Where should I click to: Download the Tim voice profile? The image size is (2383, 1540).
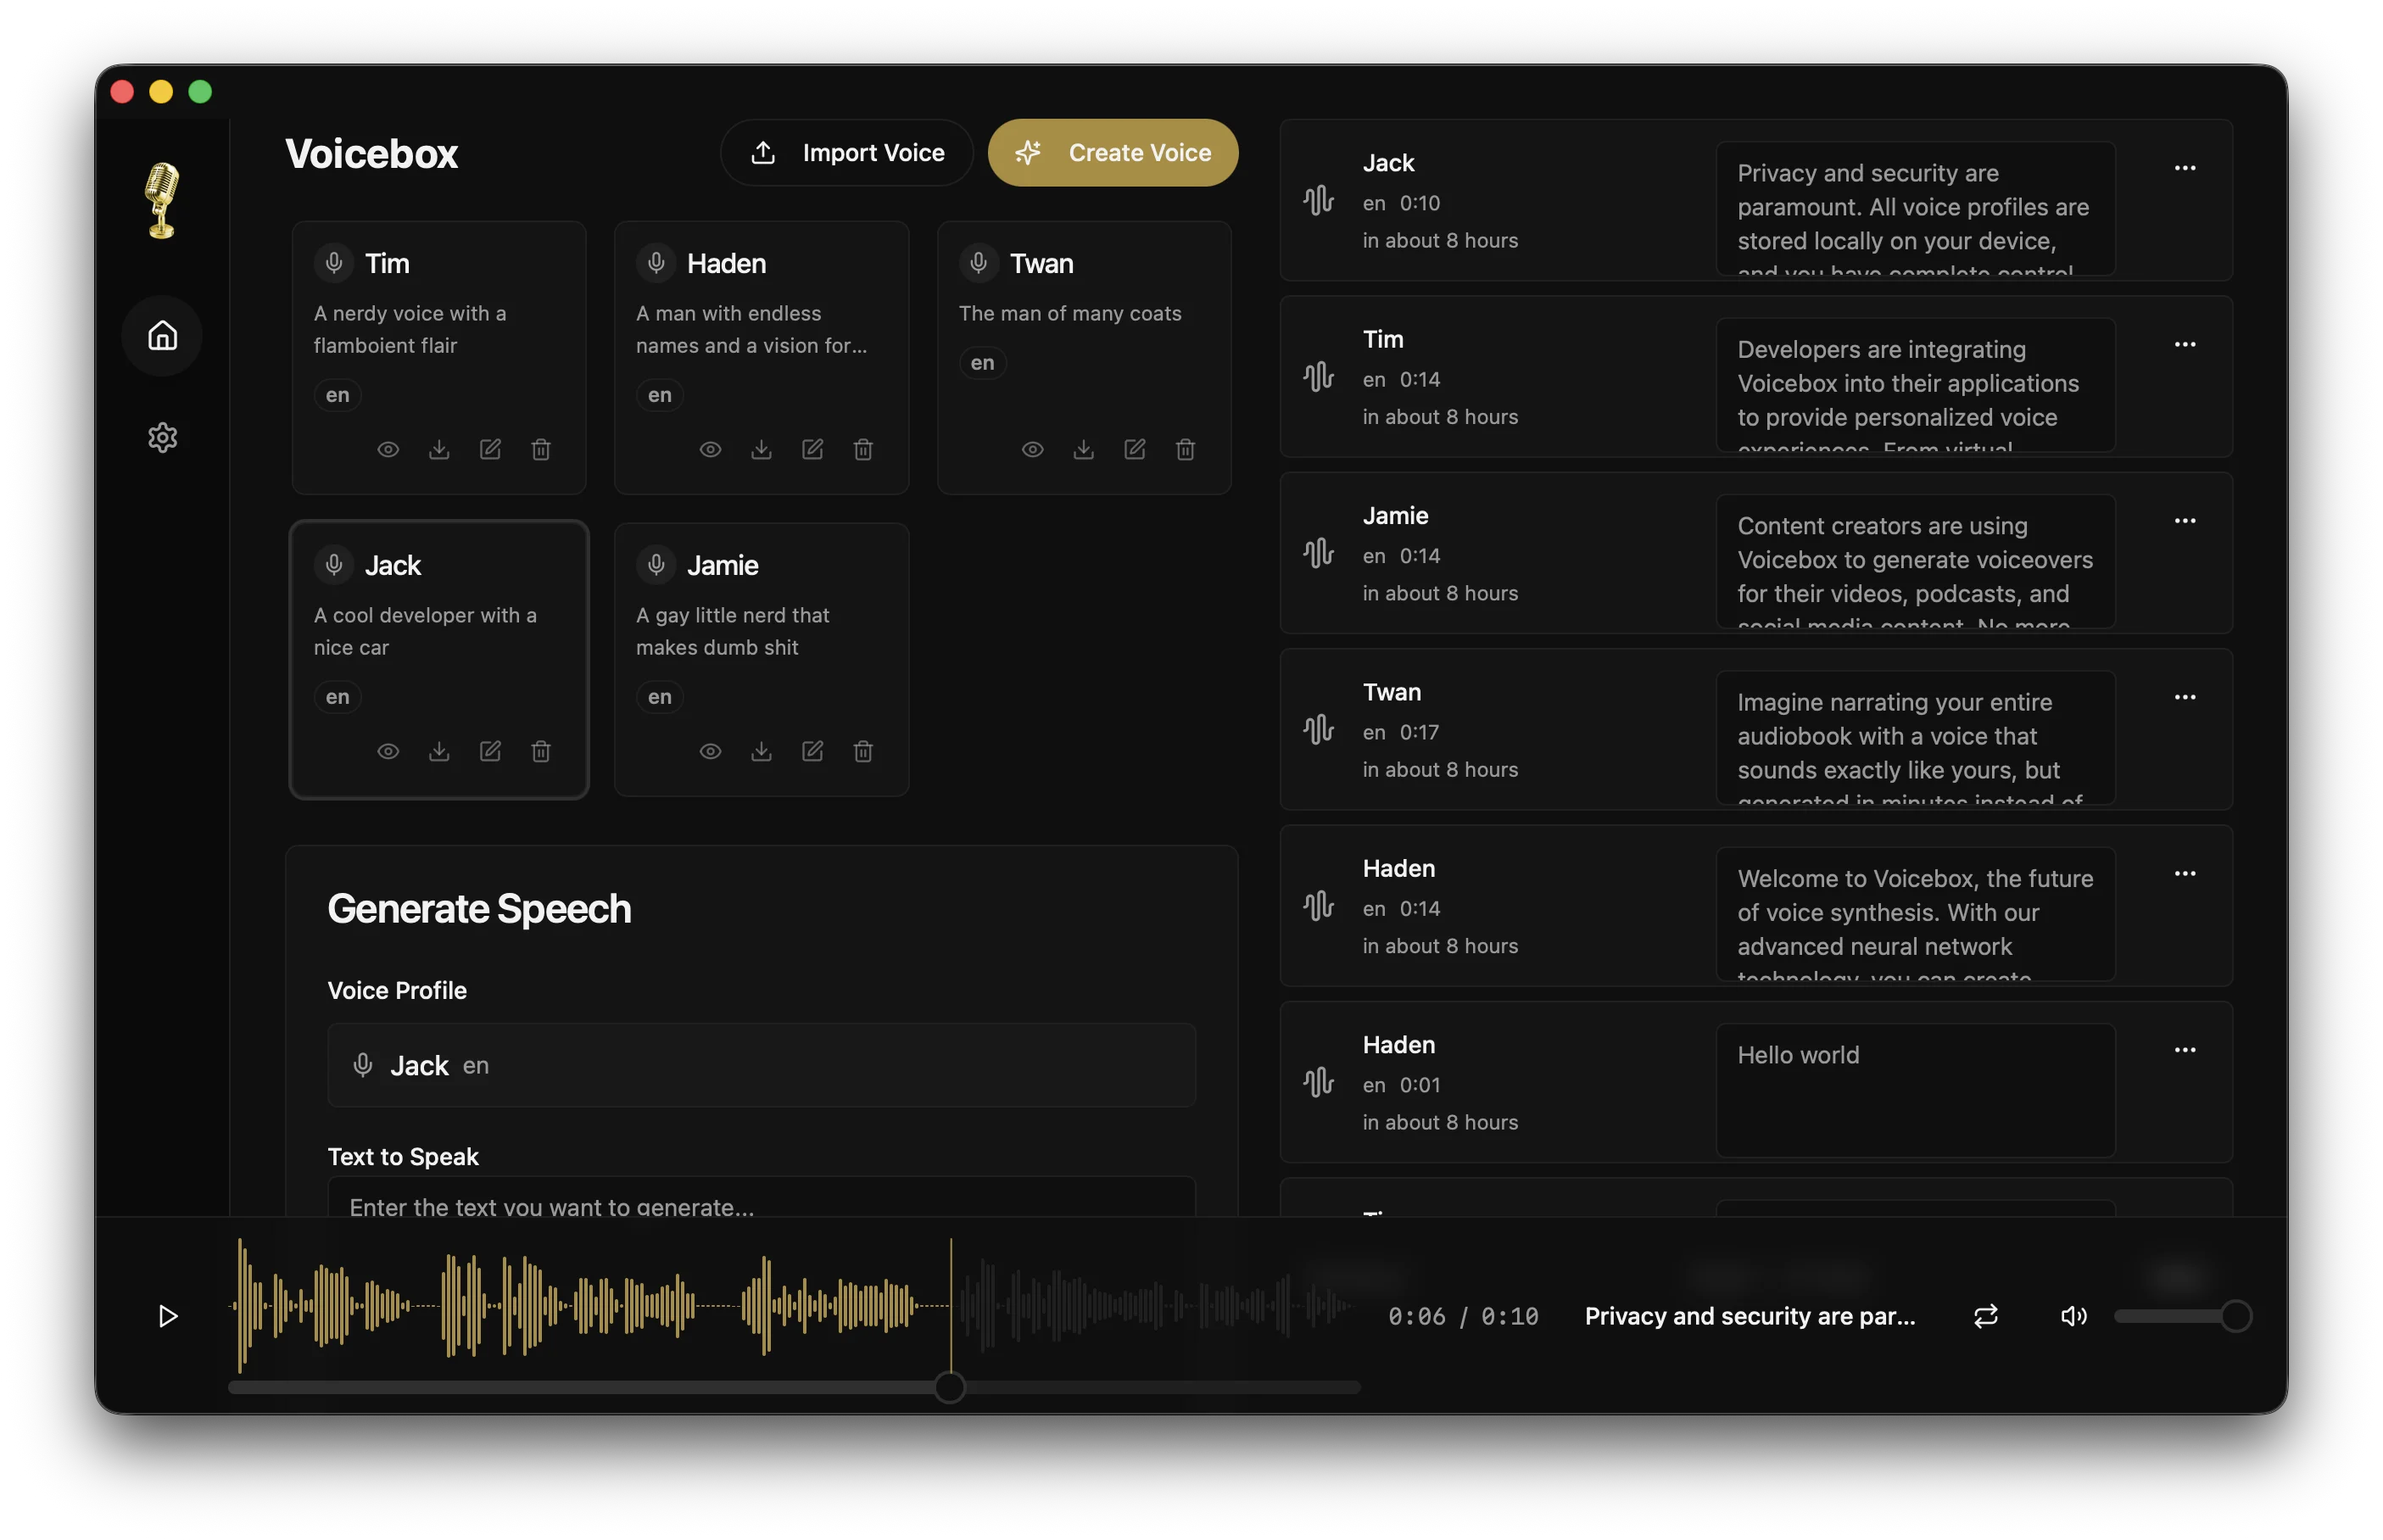pyautogui.click(x=439, y=449)
